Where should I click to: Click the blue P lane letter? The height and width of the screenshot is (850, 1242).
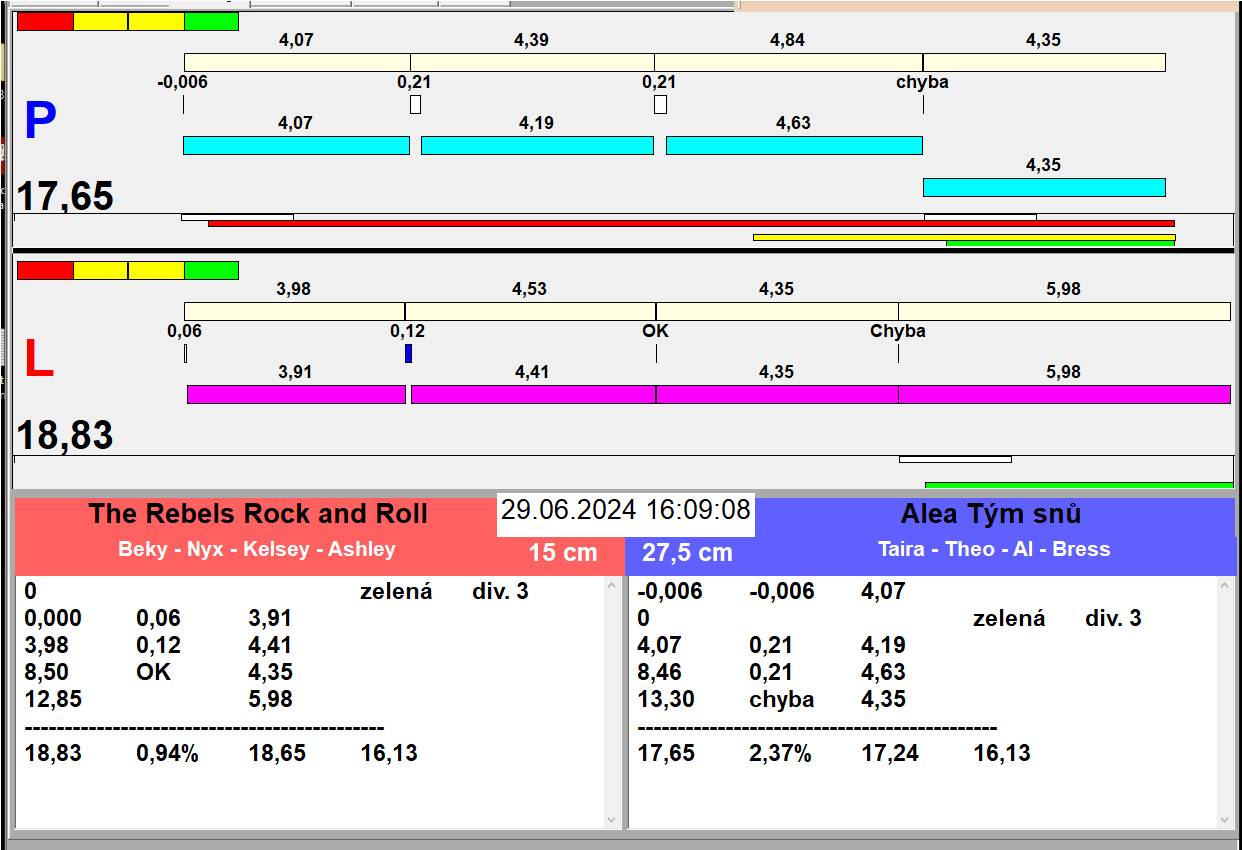[40, 122]
